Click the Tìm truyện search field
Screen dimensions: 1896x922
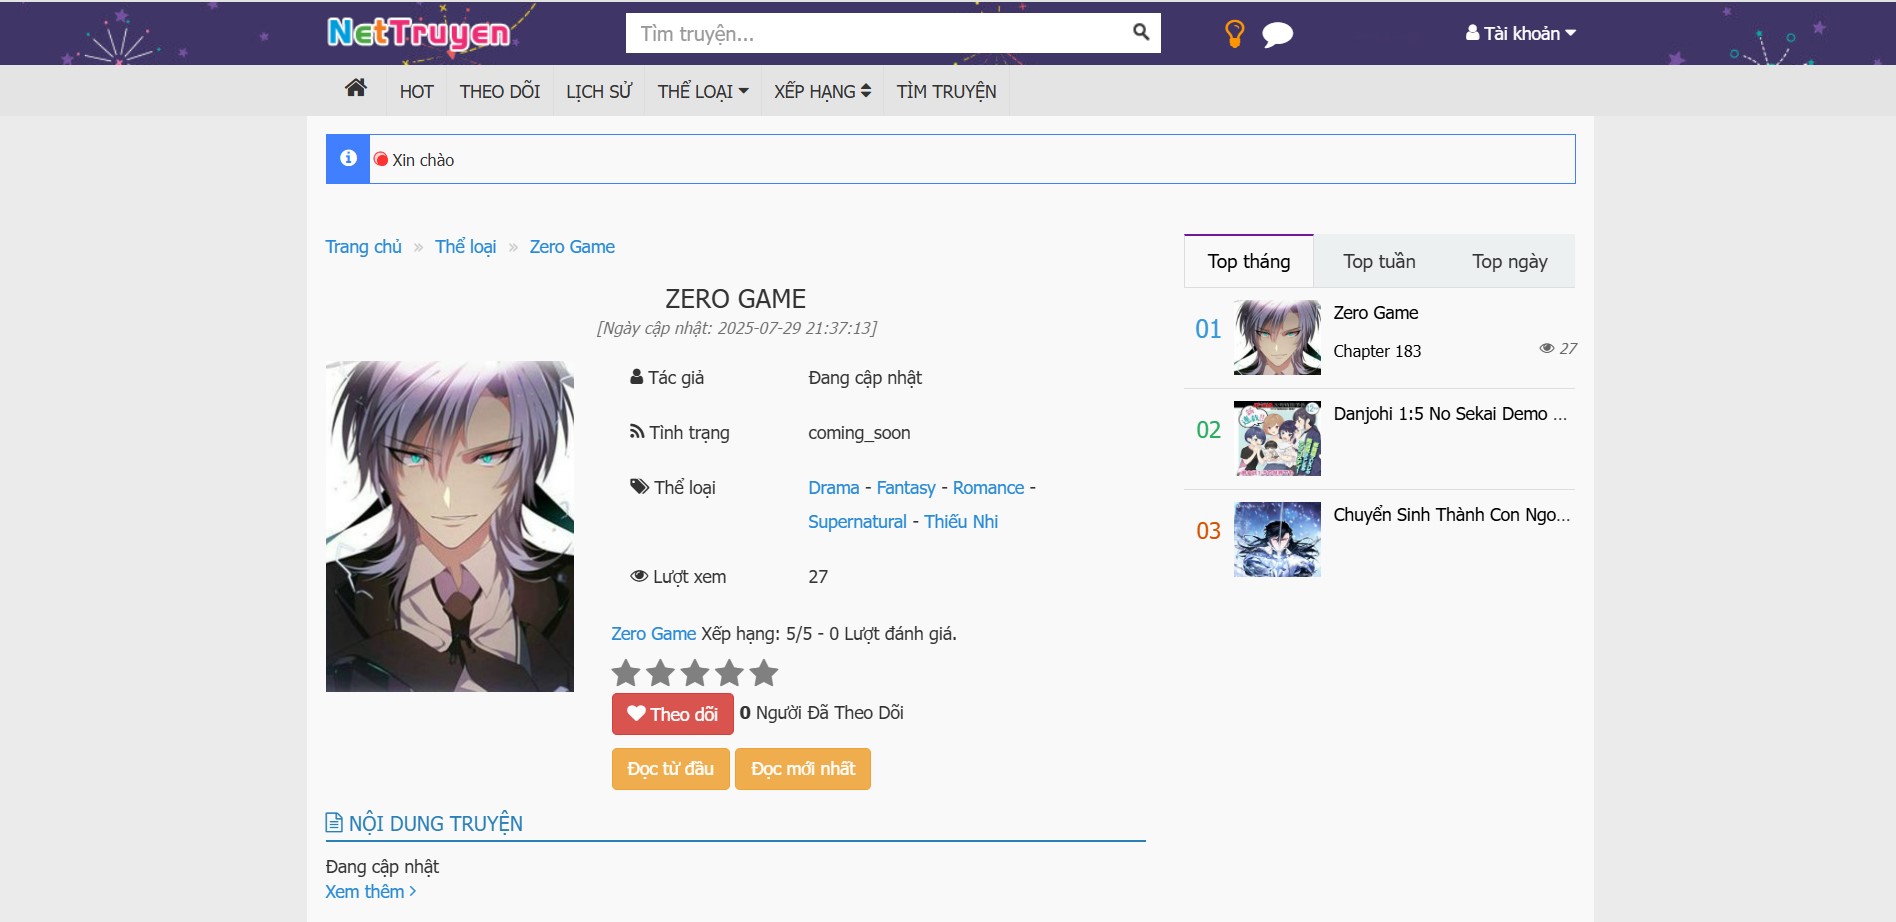[x=875, y=33]
